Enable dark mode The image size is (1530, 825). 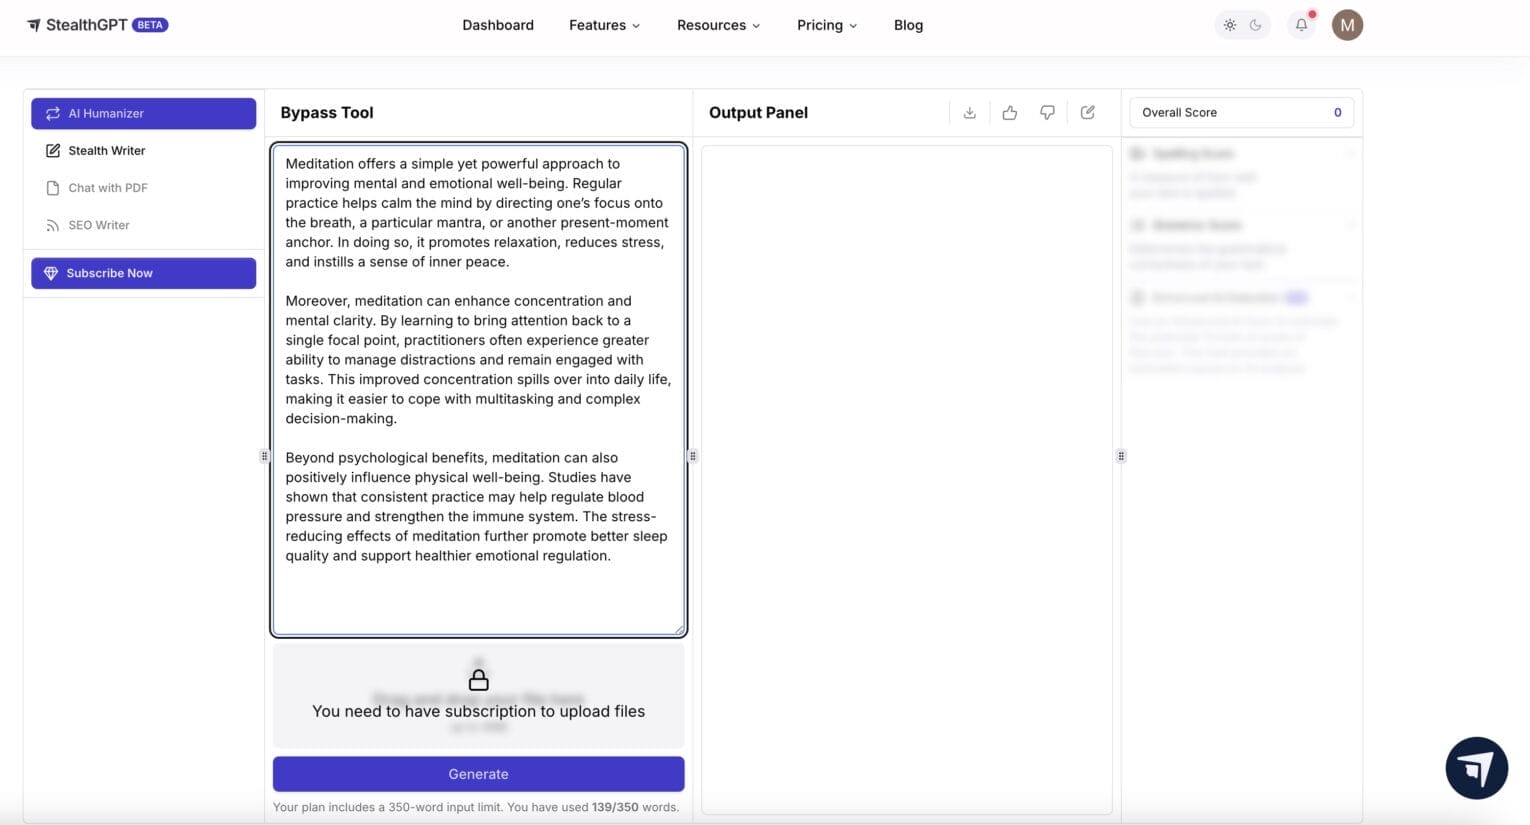click(1255, 24)
